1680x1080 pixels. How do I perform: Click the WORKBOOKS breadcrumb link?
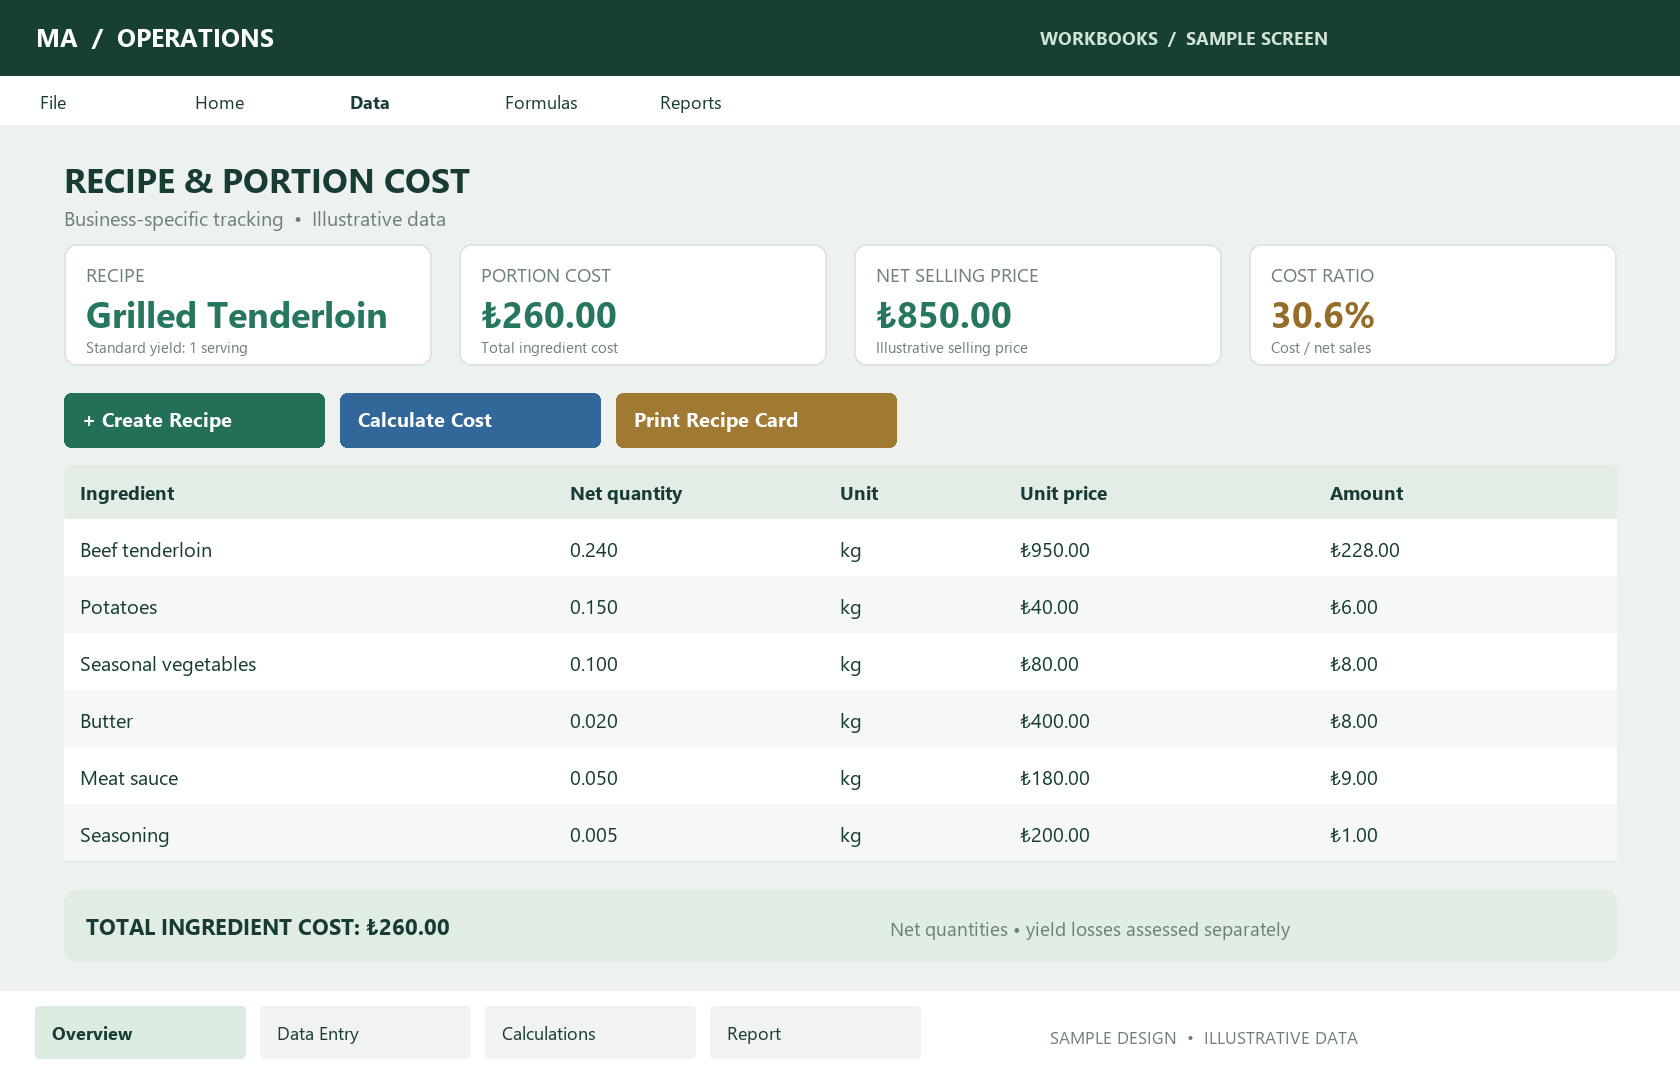[1098, 38]
